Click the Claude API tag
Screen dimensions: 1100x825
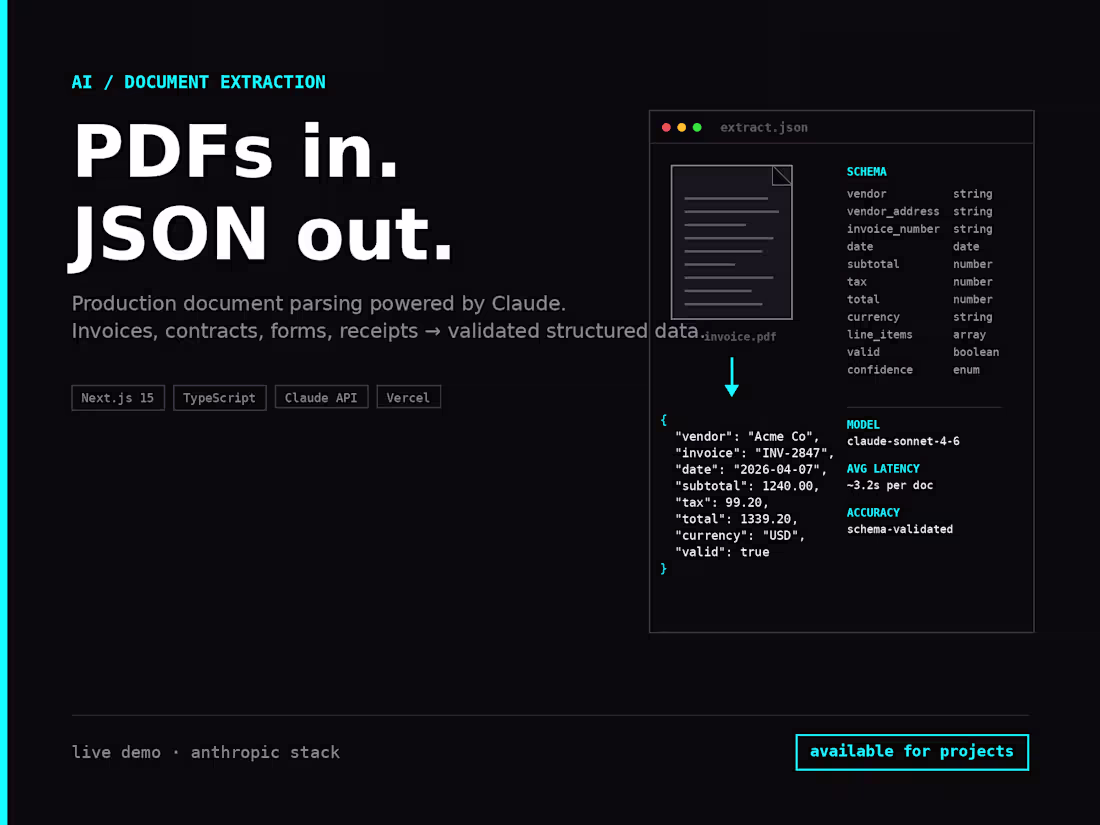tap(321, 397)
